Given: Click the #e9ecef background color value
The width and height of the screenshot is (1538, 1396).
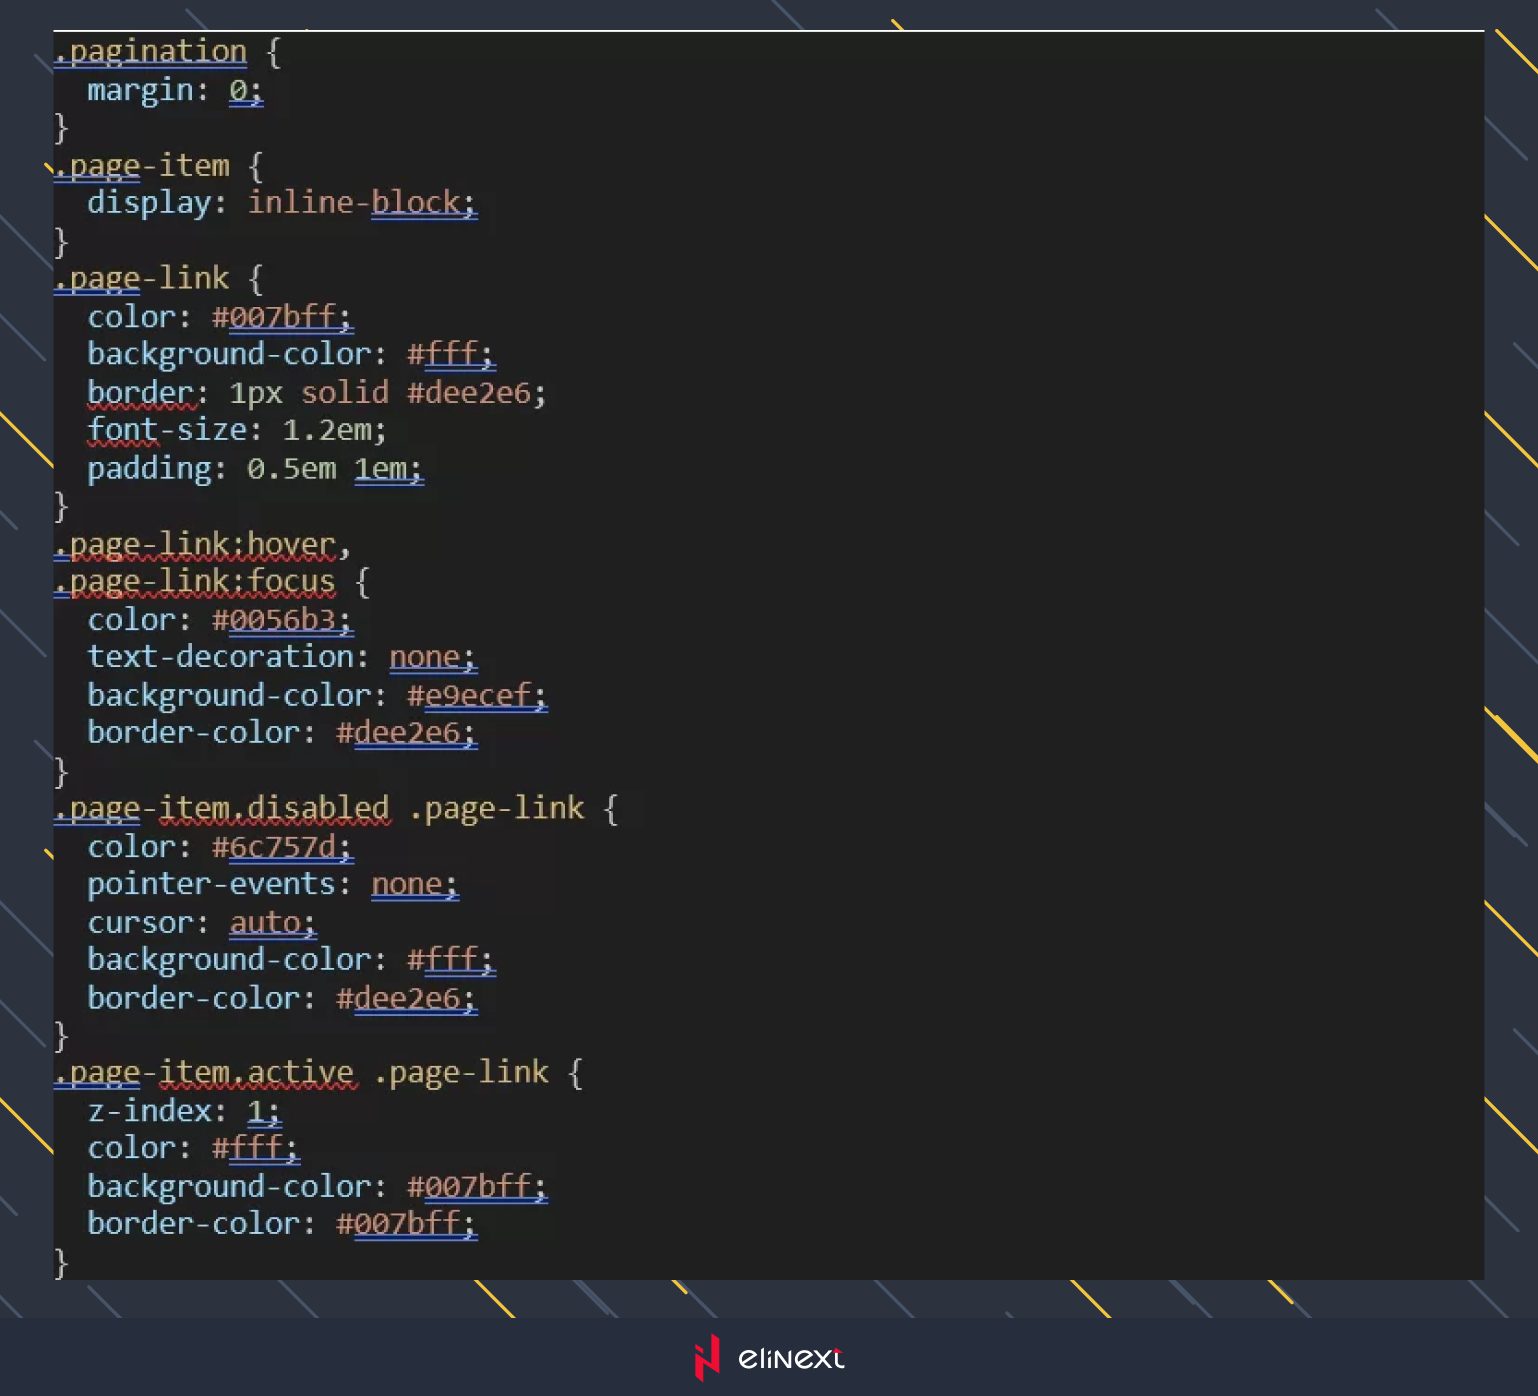Looking at the screenshot, I should tap(476, 695).
